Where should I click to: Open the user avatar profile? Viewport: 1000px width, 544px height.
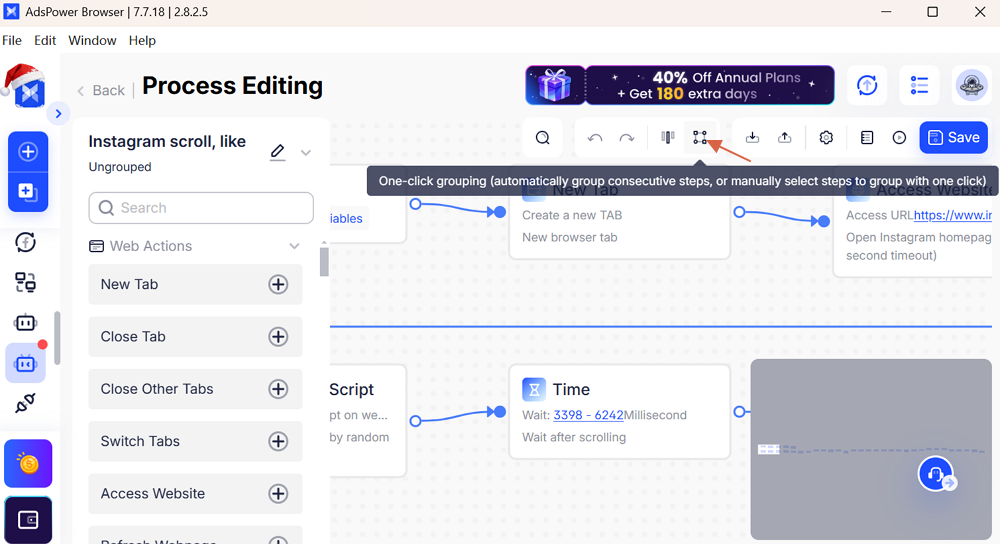coord(971,85)
